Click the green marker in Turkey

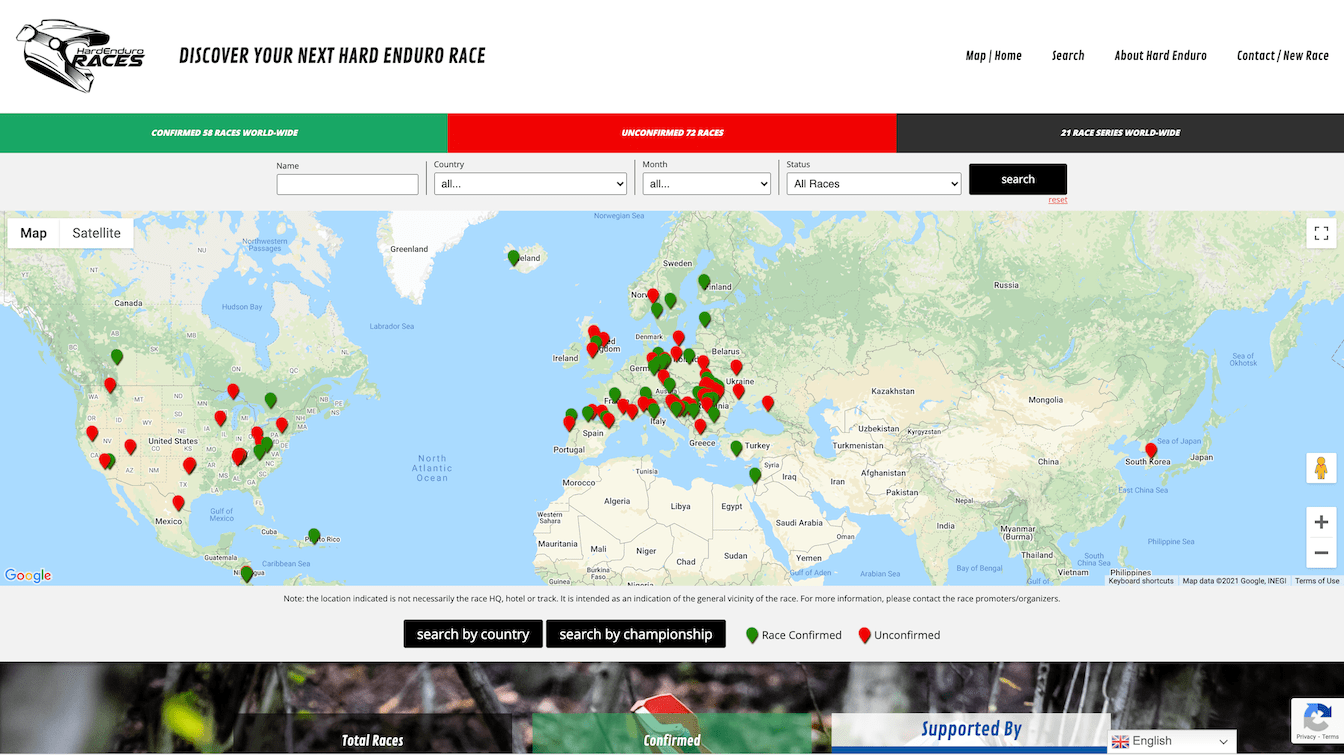[737, 448]
